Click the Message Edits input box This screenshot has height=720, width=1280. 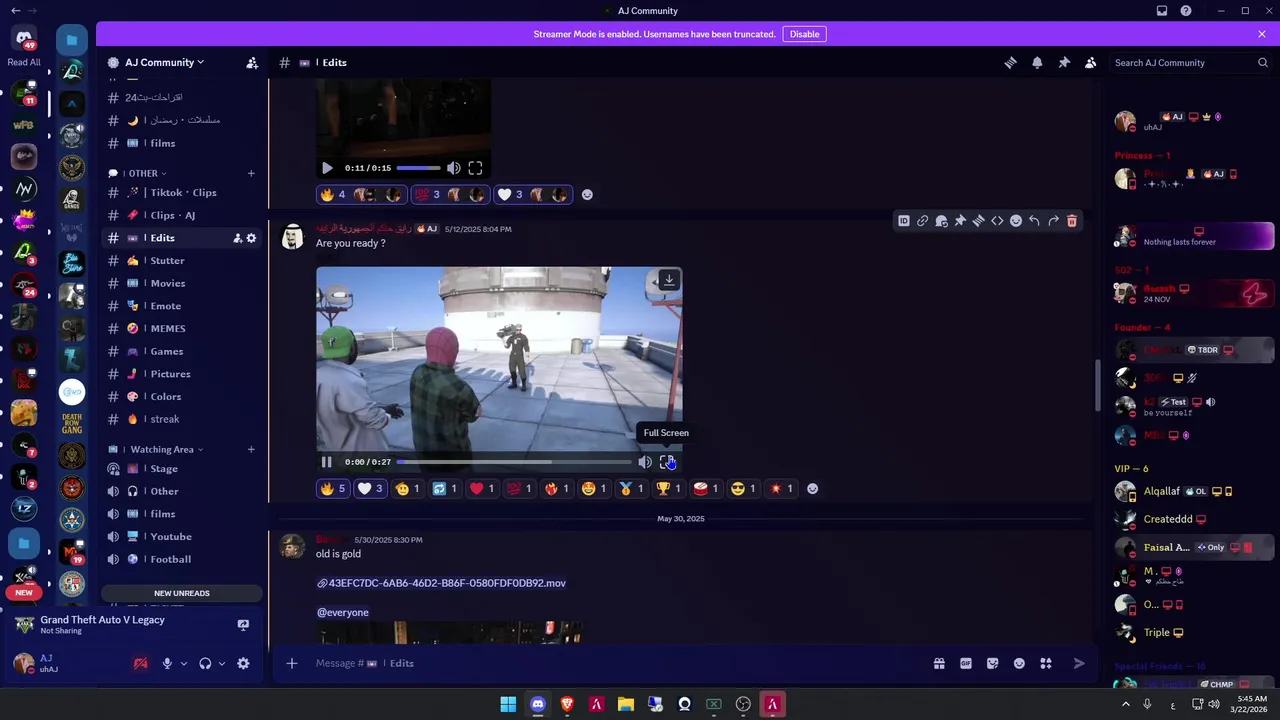pyautogui.click(x=615, y=663)
